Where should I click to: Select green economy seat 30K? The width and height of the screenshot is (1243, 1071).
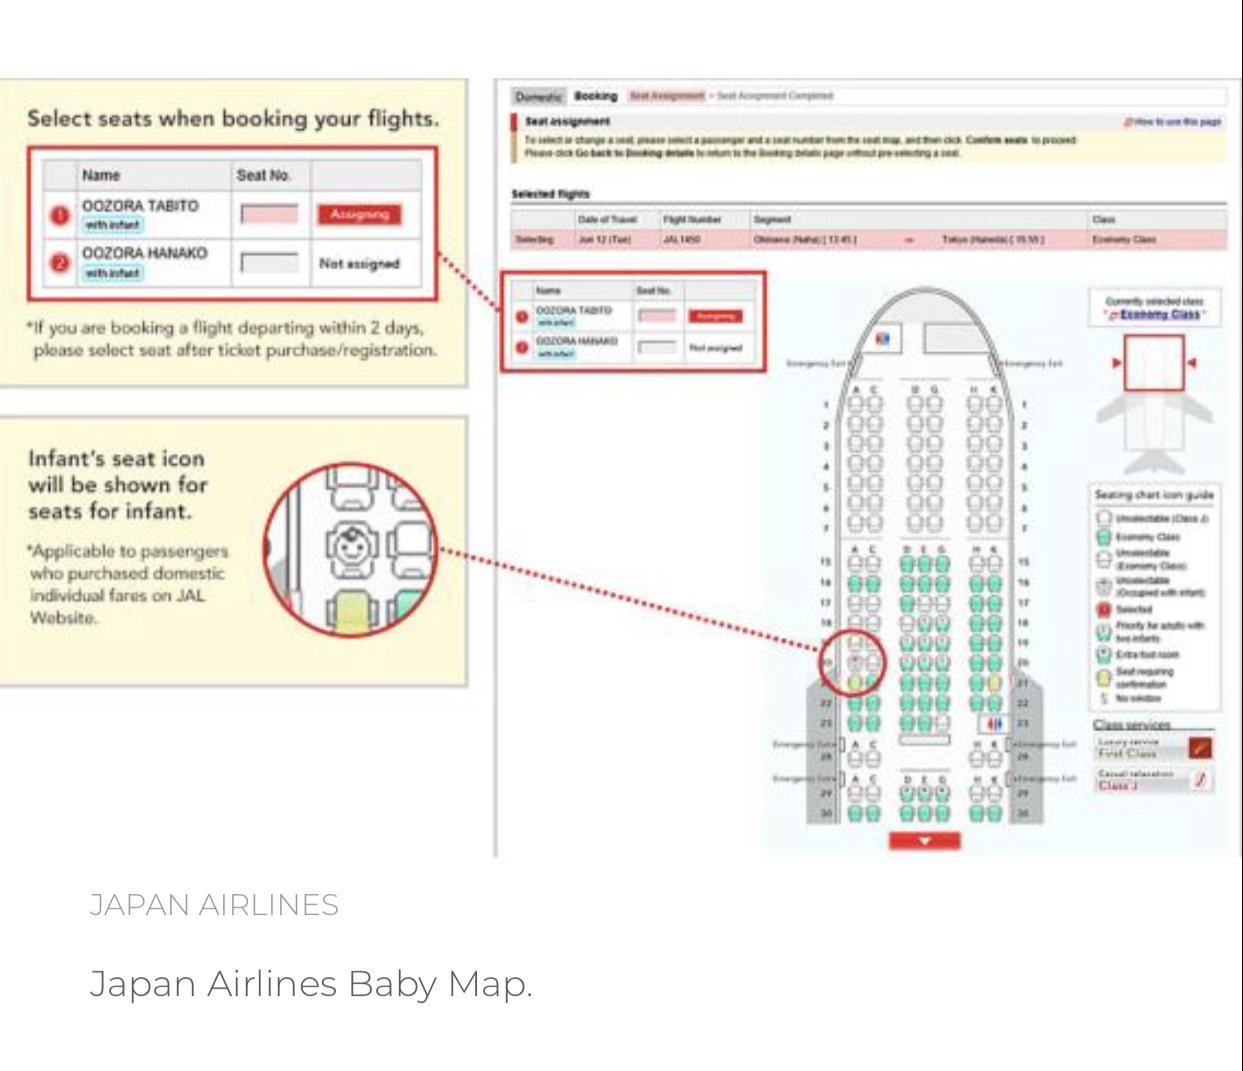pyautogui.click(x=993, y=813)
